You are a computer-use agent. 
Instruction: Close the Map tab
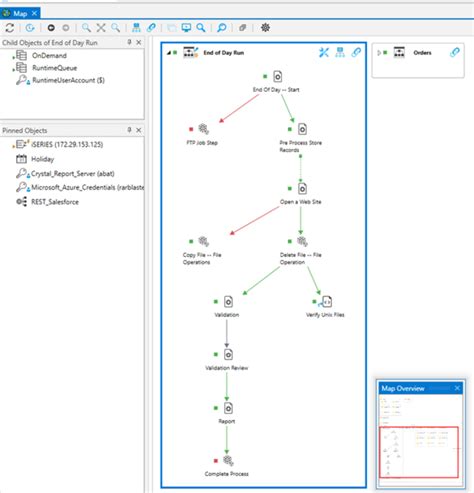point(34,13)
